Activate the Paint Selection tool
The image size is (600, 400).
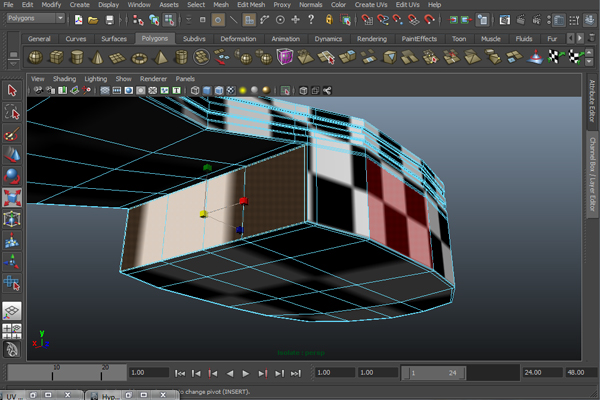tap(12, 134)
